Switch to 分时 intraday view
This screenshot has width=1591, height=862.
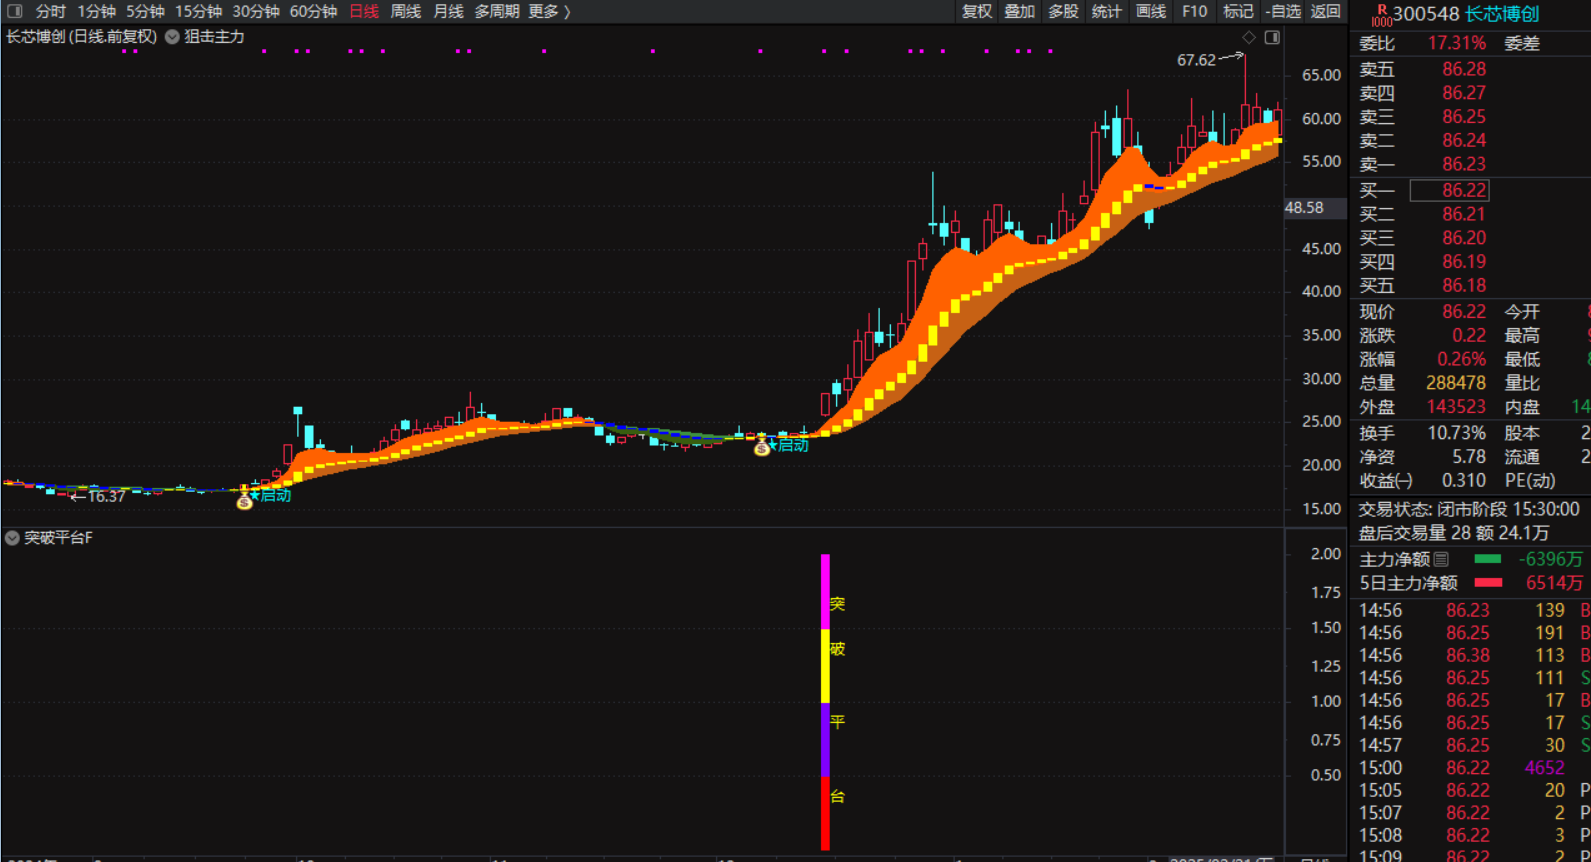click(x=50, y=11)
